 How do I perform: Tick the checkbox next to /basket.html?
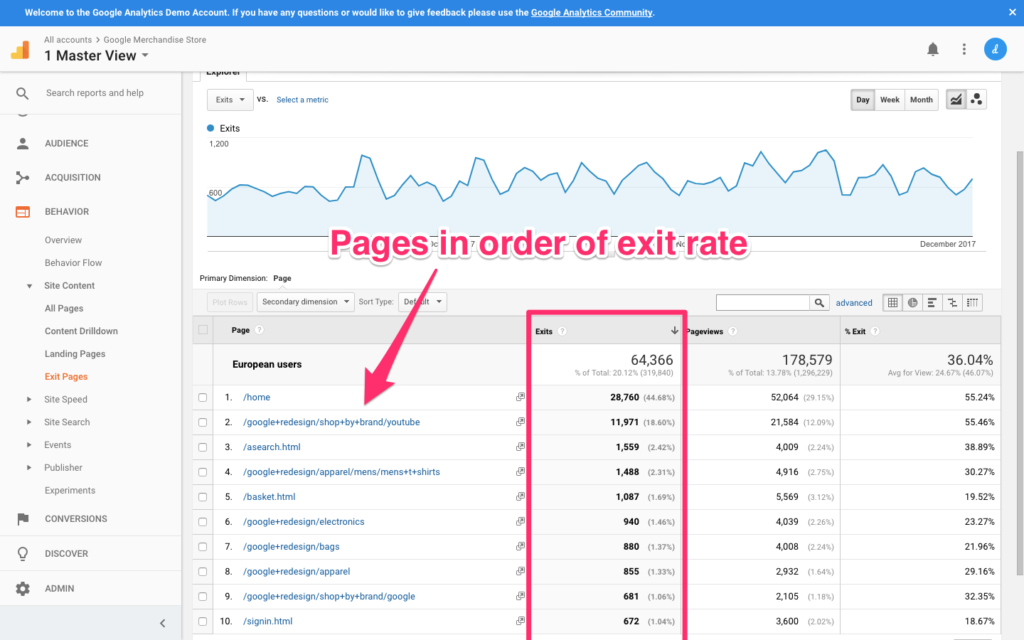tap(203, 497)
